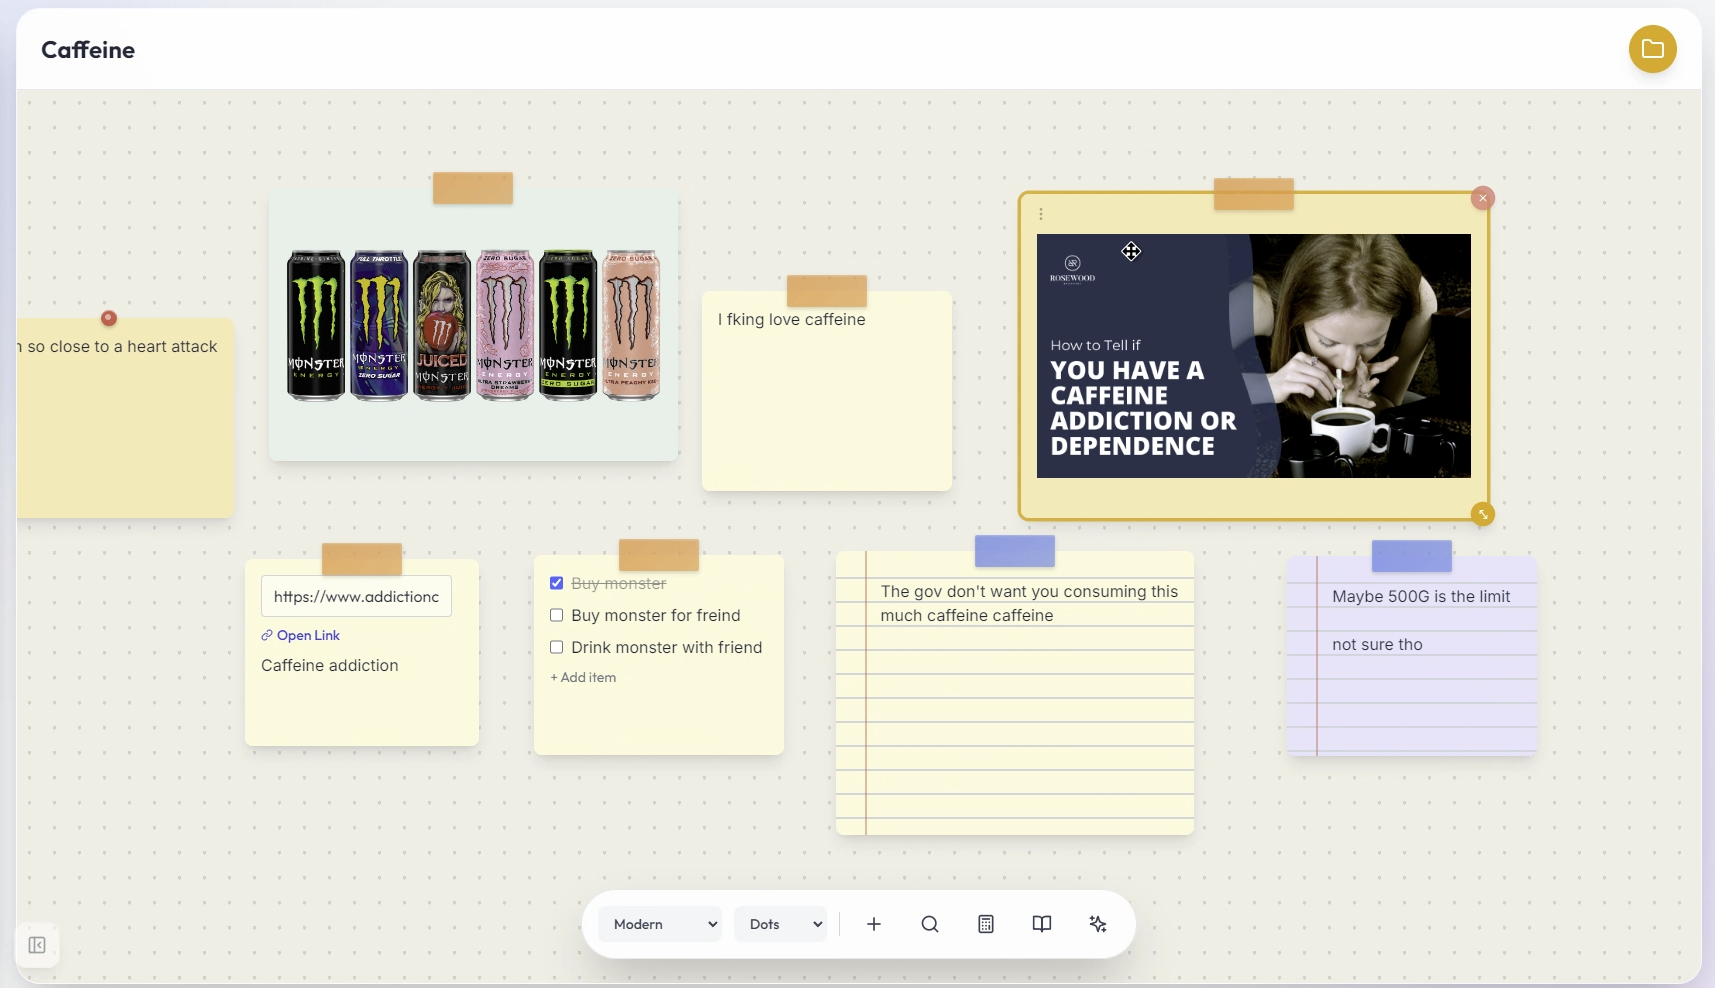Click the plus icon to add a note
Image resolution: width=1715 pixels, height=988 pixels.
873,924
